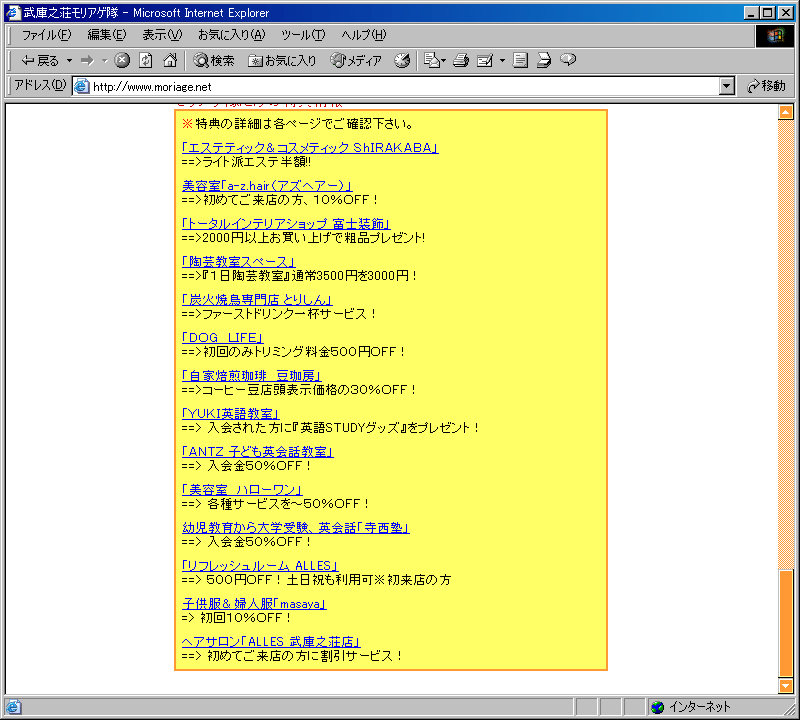Go to Home page icon
Screen dimensions: 800x720
click(x=170, y=61)
